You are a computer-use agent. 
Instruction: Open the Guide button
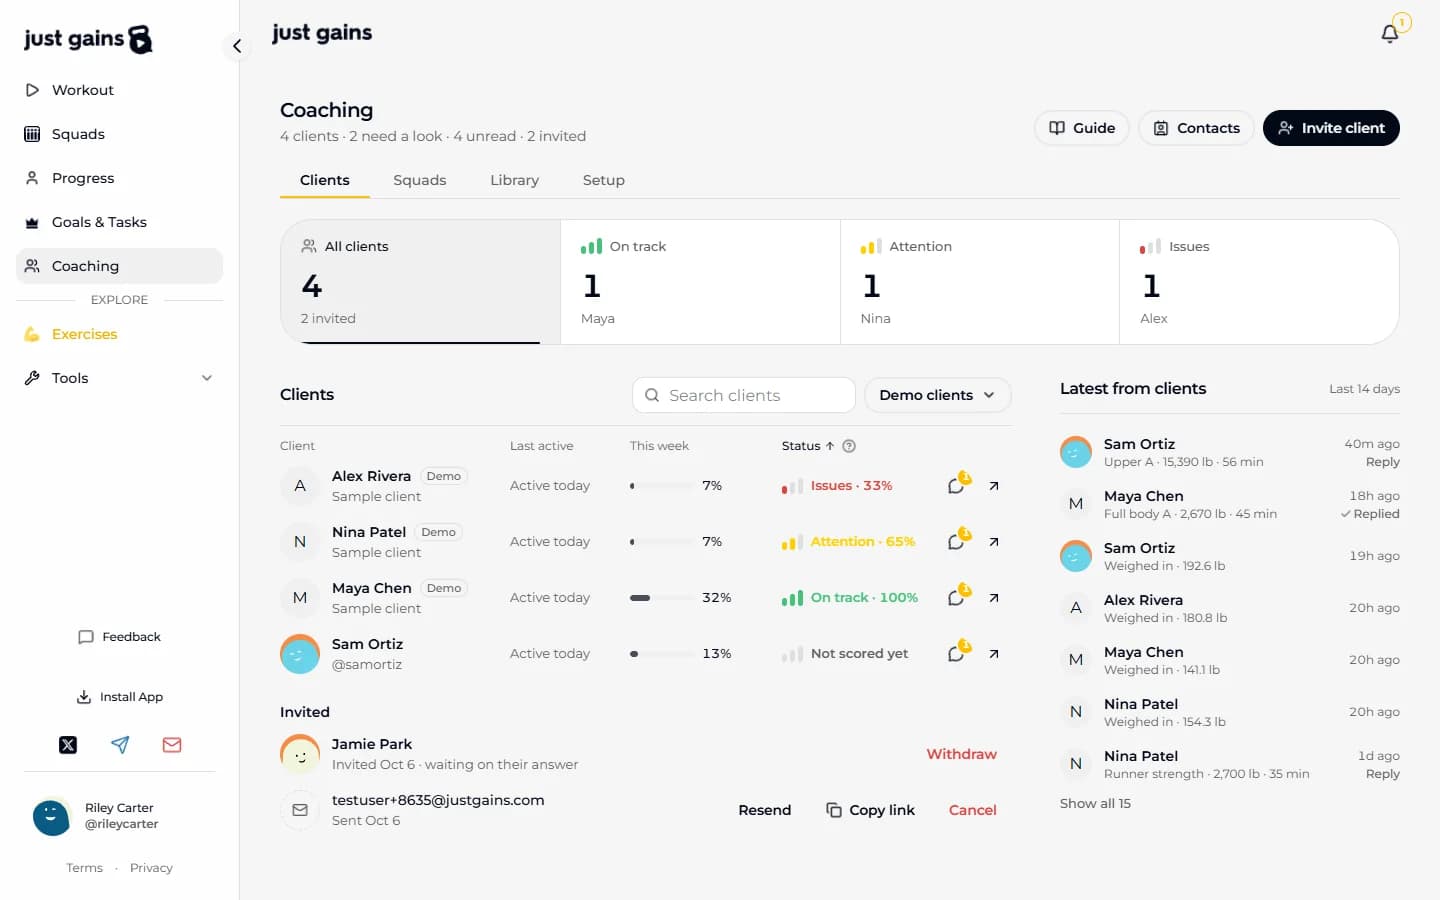(1082, 128)
